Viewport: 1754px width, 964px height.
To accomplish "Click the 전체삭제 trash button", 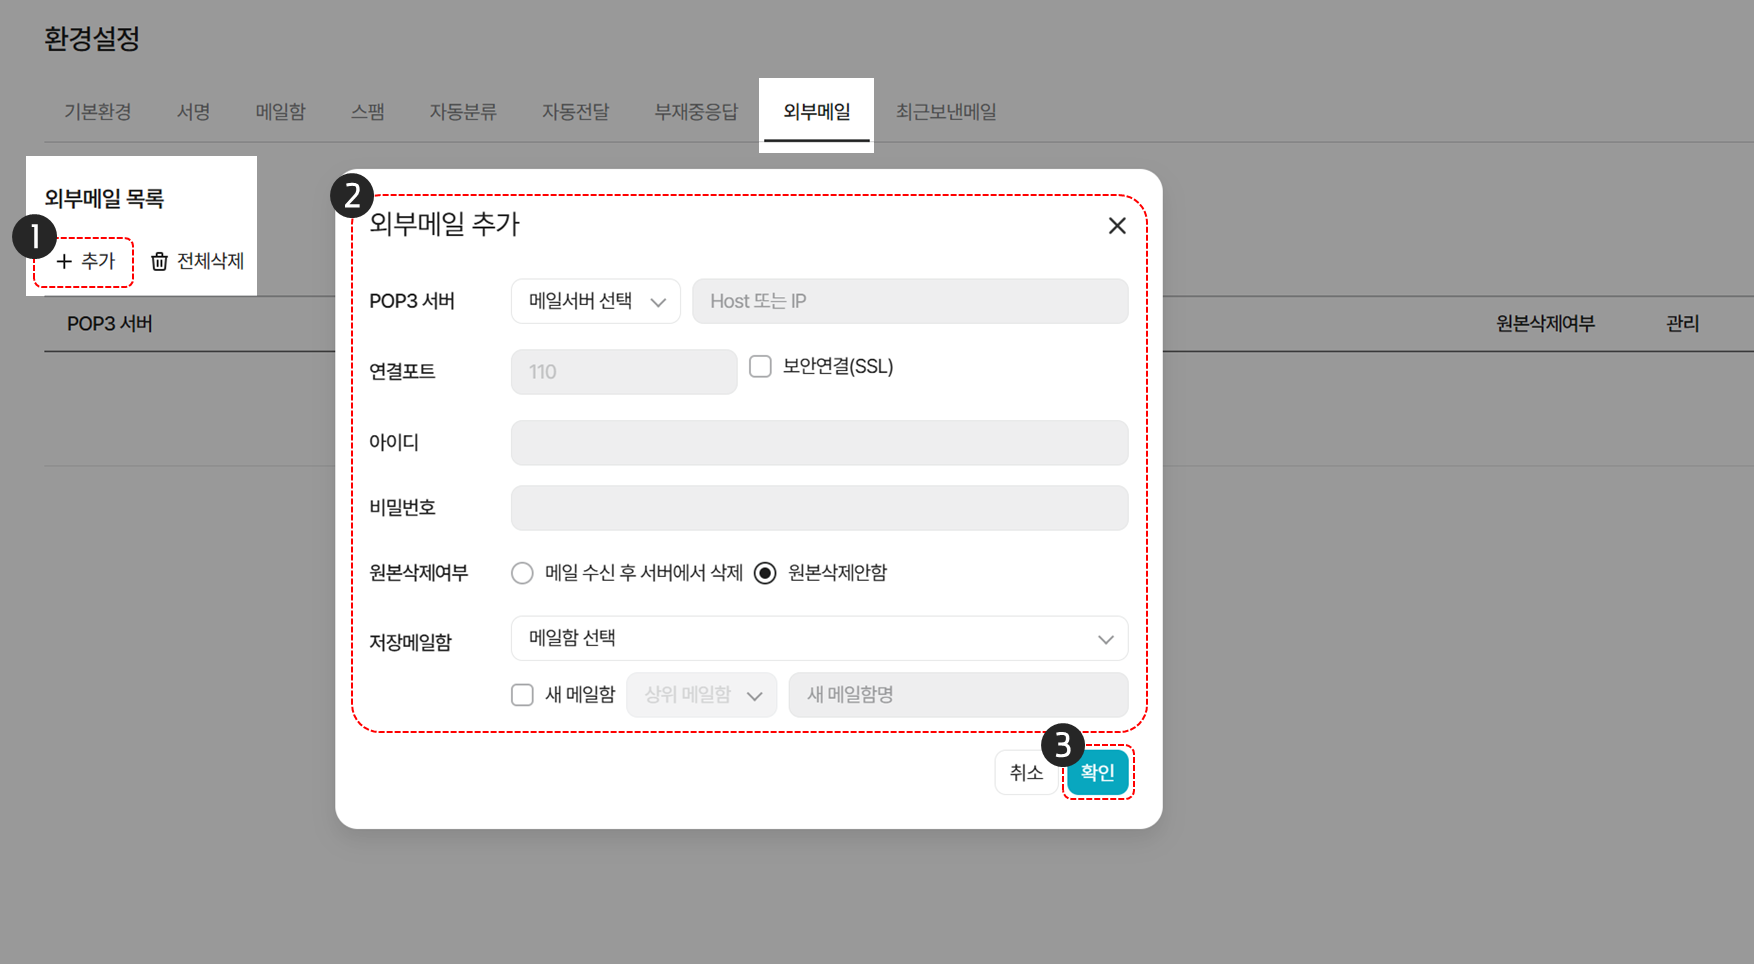I will coord(197,261).
